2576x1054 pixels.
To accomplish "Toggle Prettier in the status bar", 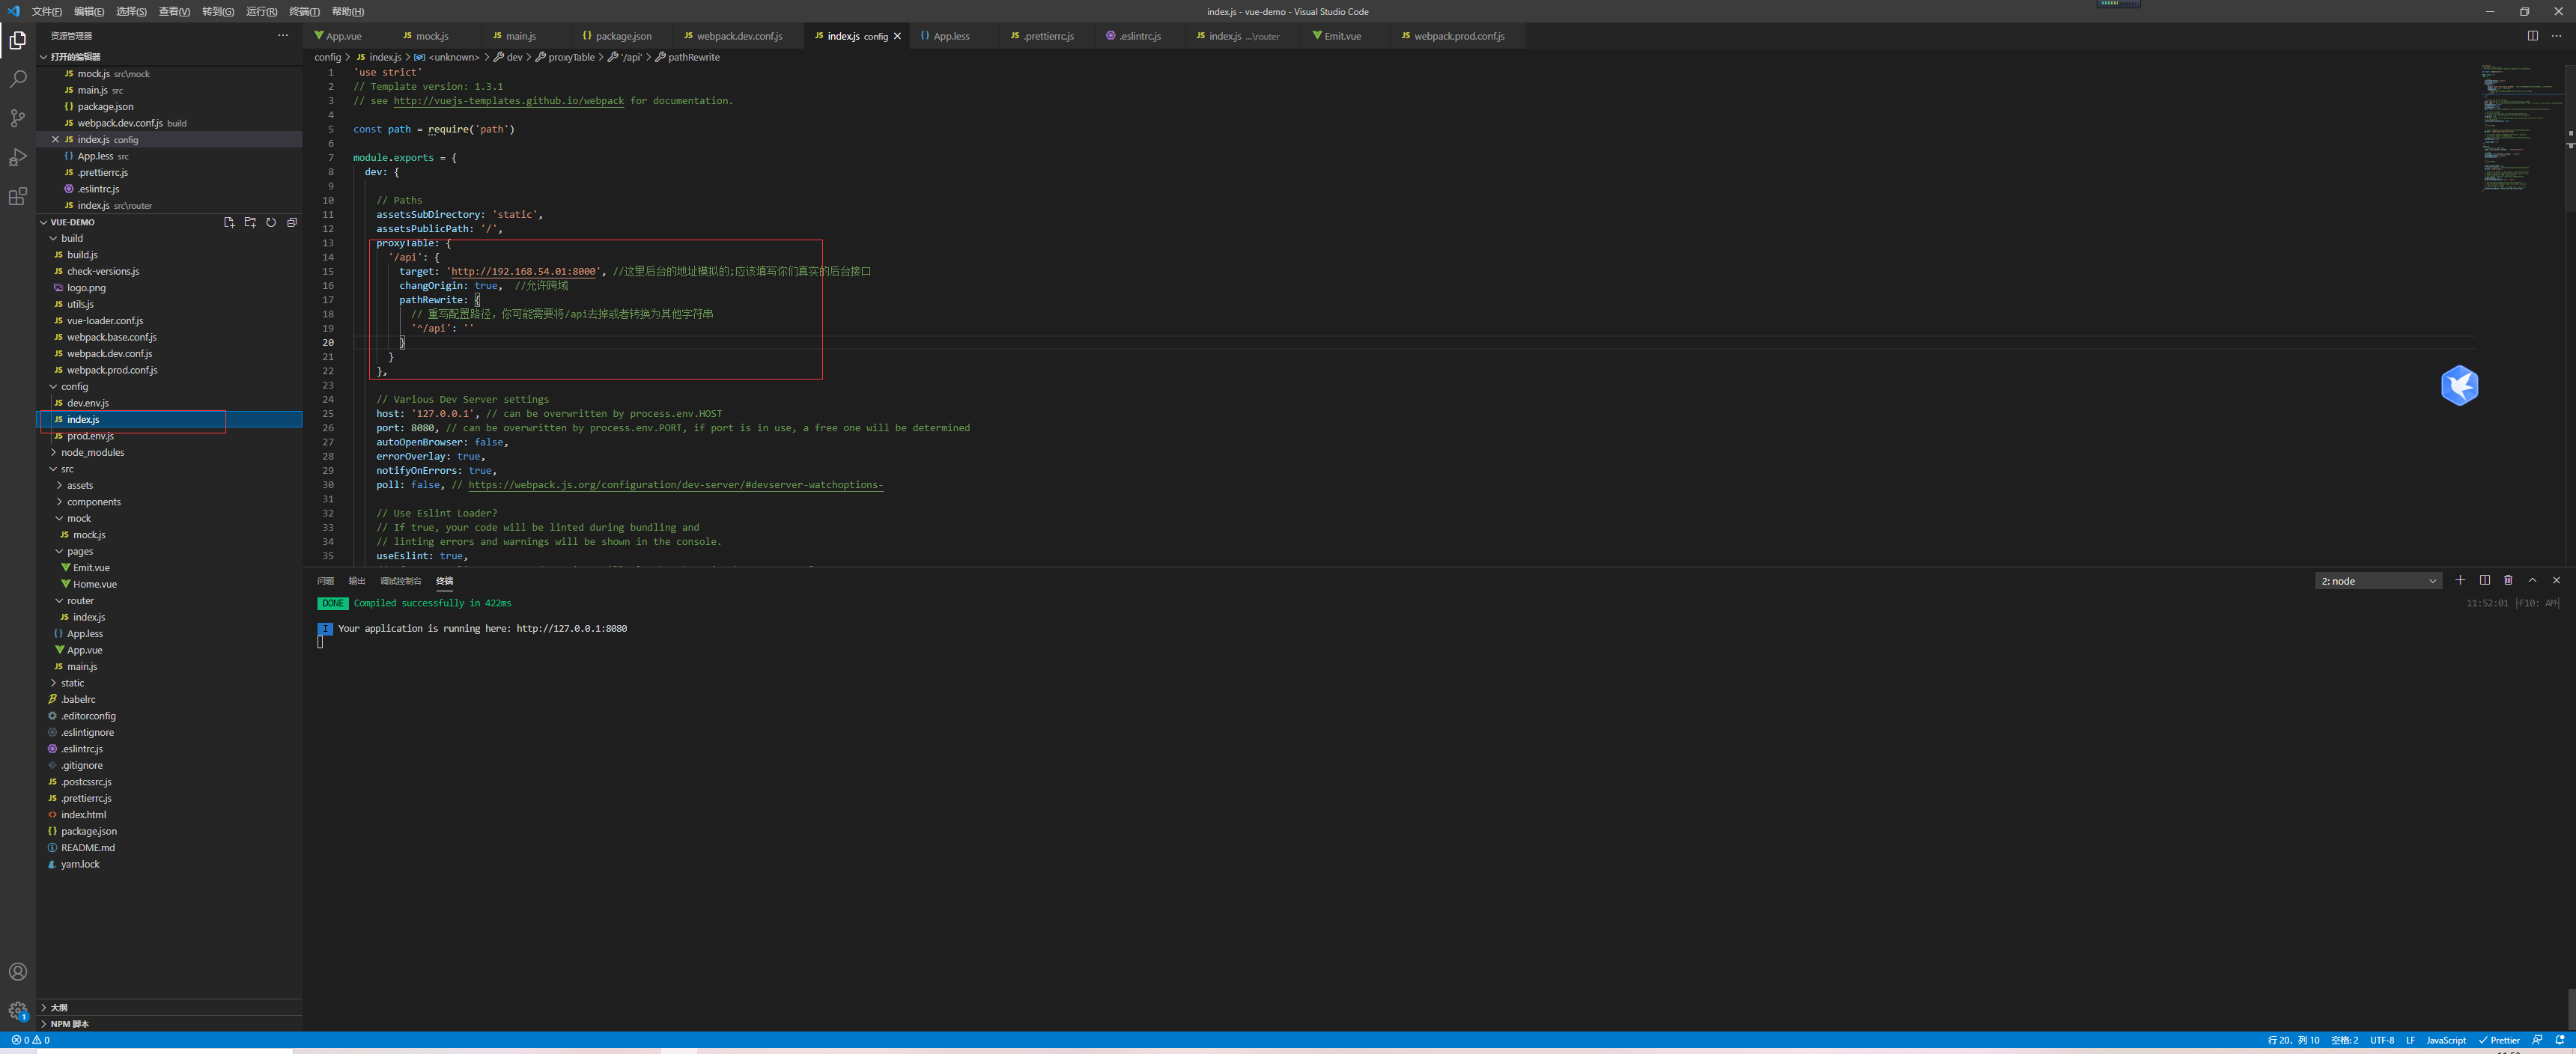I will pyautogui.click(x=2499, y=1040).
